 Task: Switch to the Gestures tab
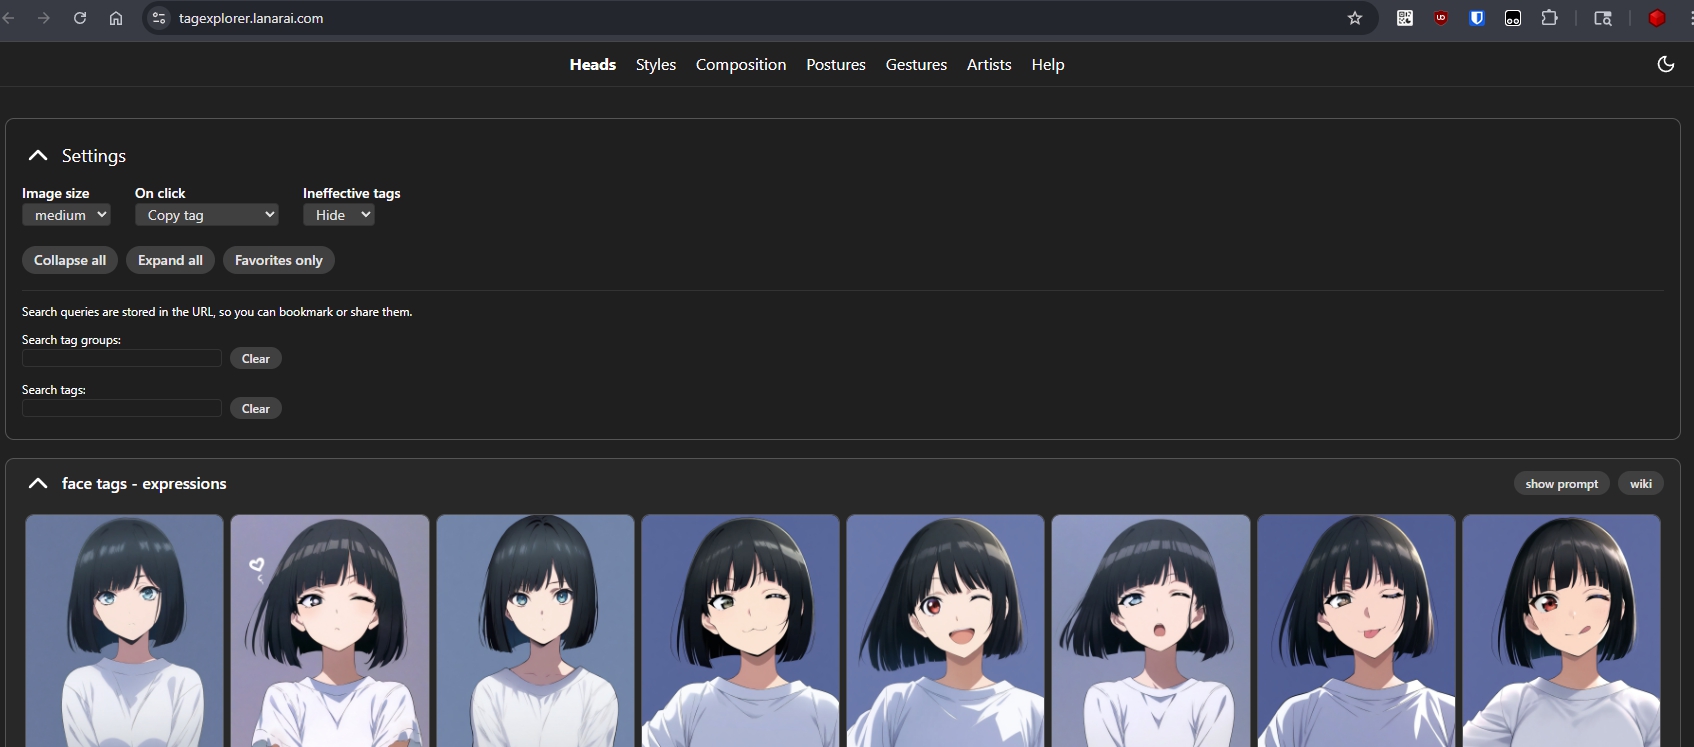916,64
